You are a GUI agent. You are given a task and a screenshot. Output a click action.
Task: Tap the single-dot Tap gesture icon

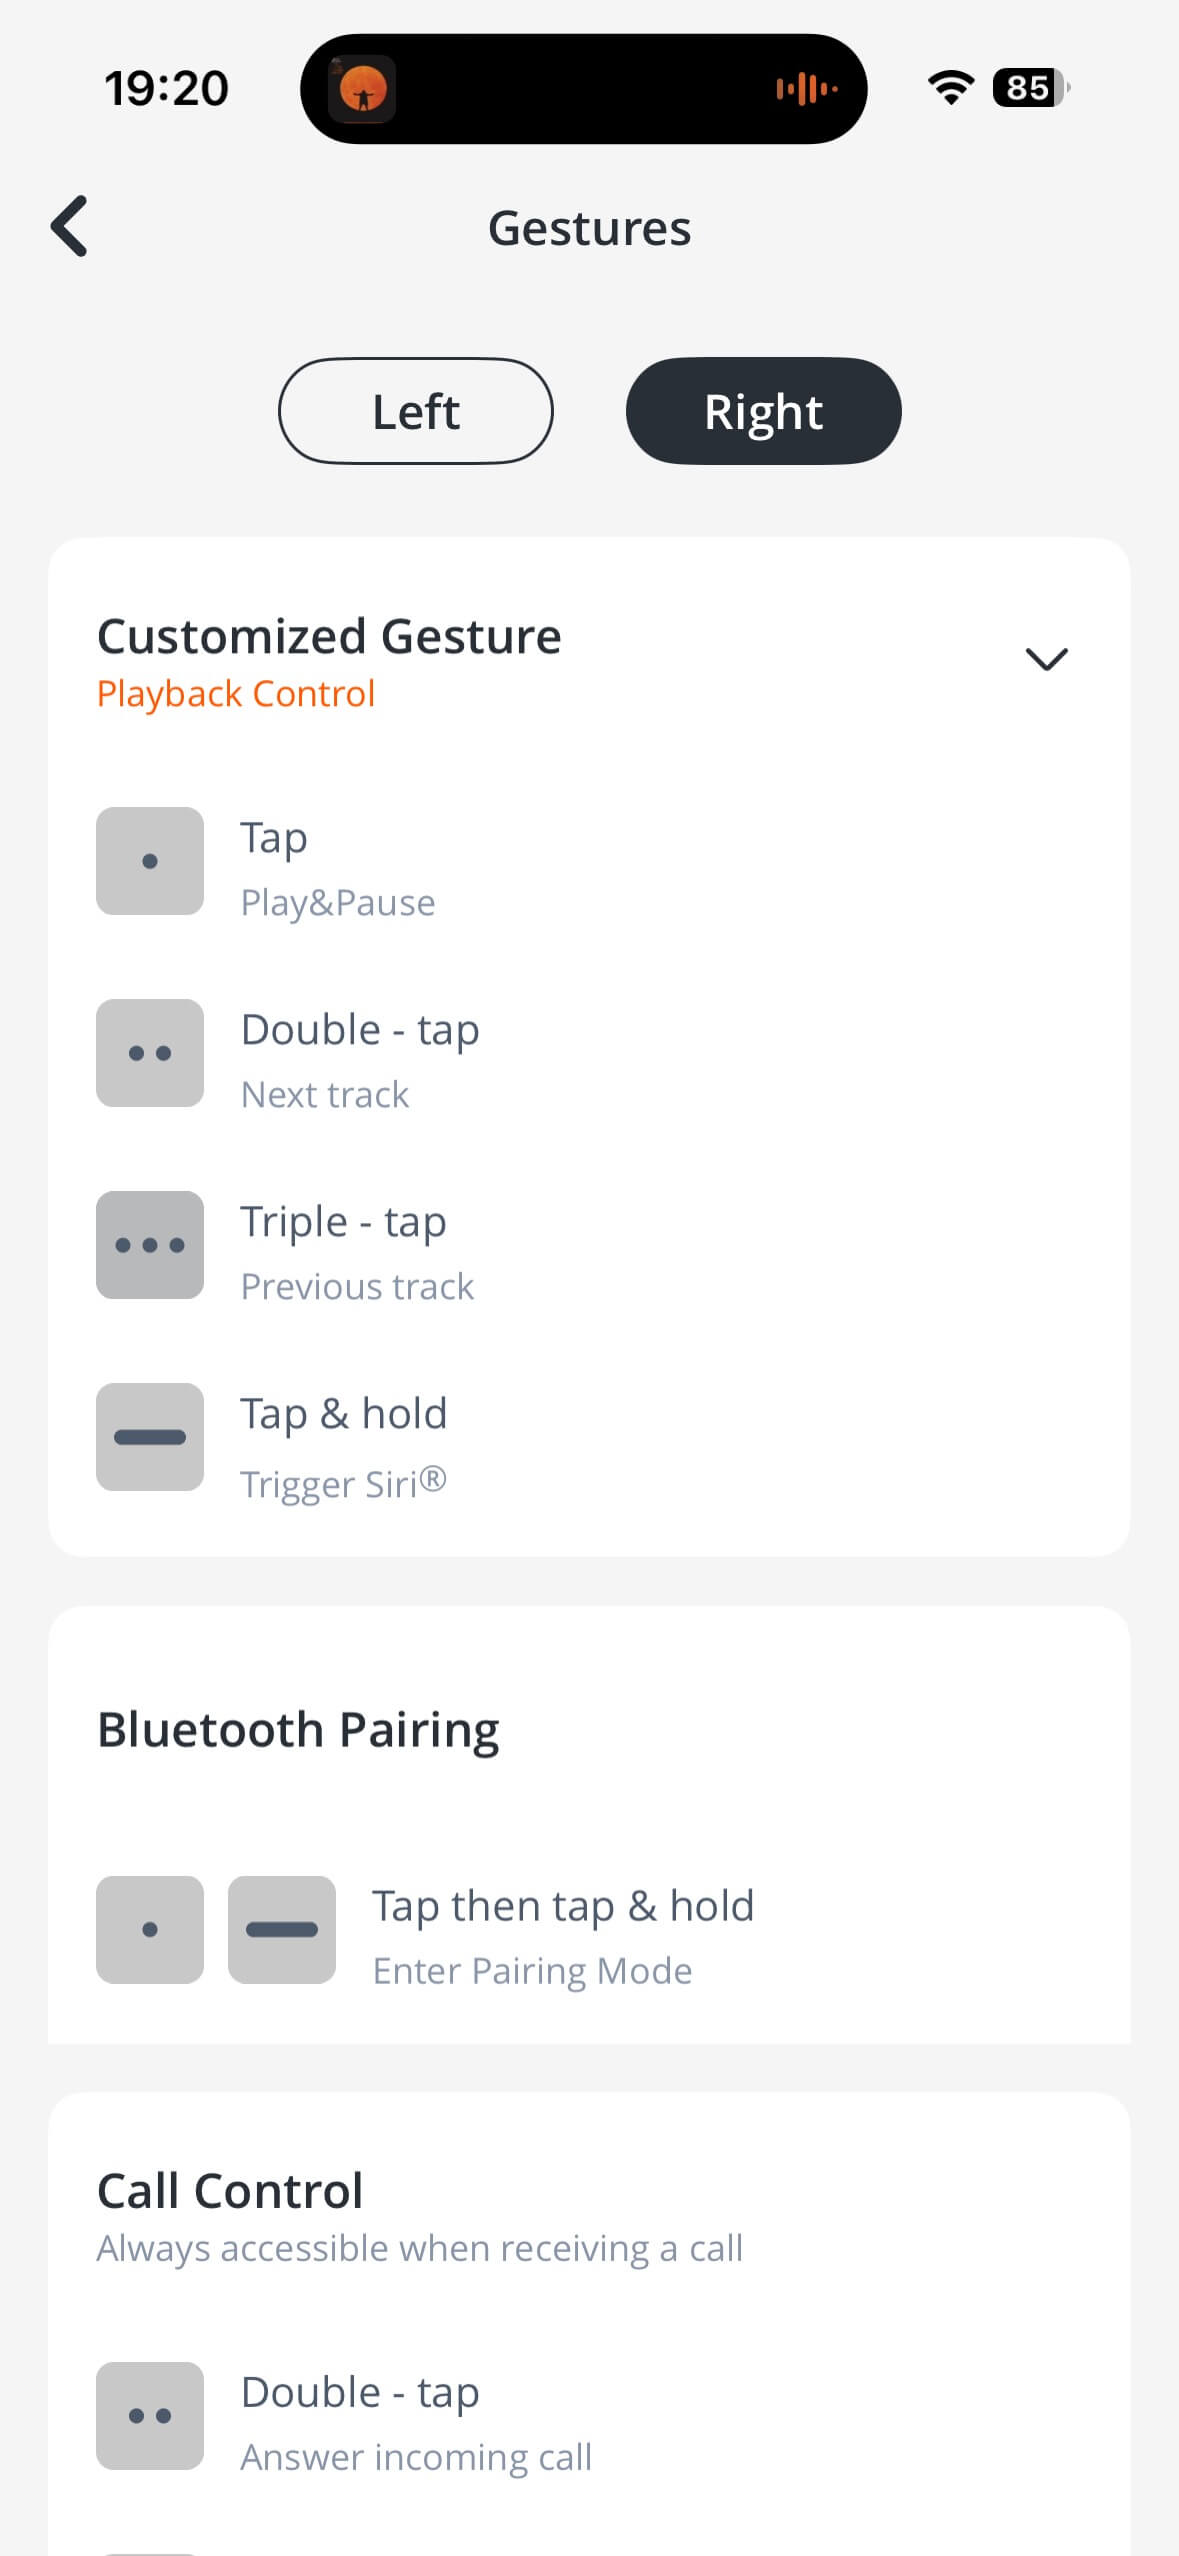[x=150, y=861]
